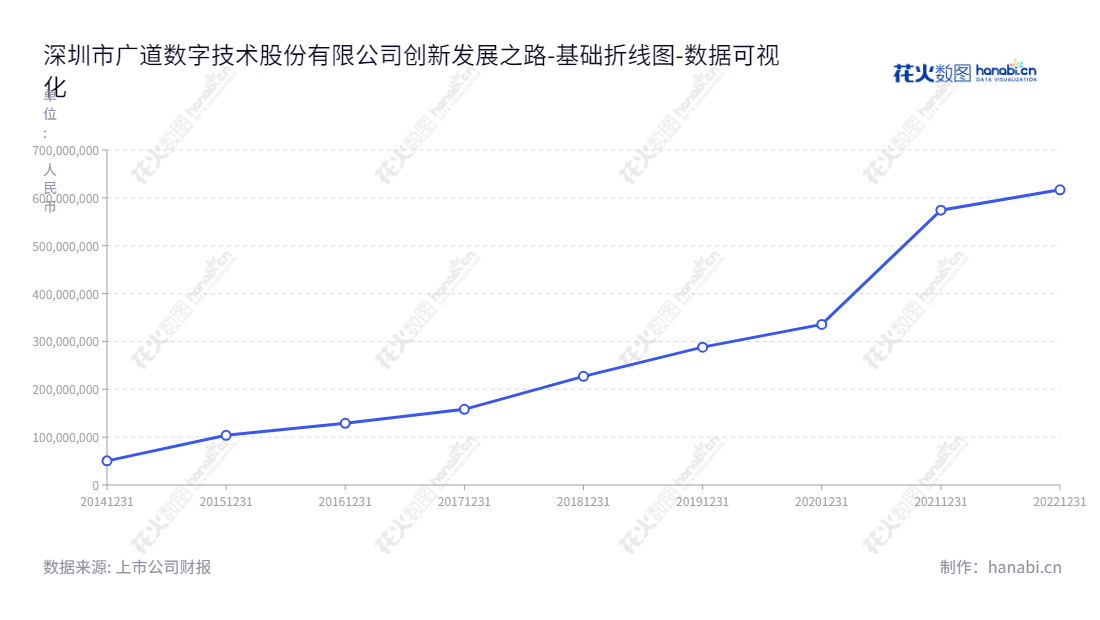This screenshot has height=620, width=1100.
Task: Click the y-axis label 400,000,000
Action: coord(65,295)
